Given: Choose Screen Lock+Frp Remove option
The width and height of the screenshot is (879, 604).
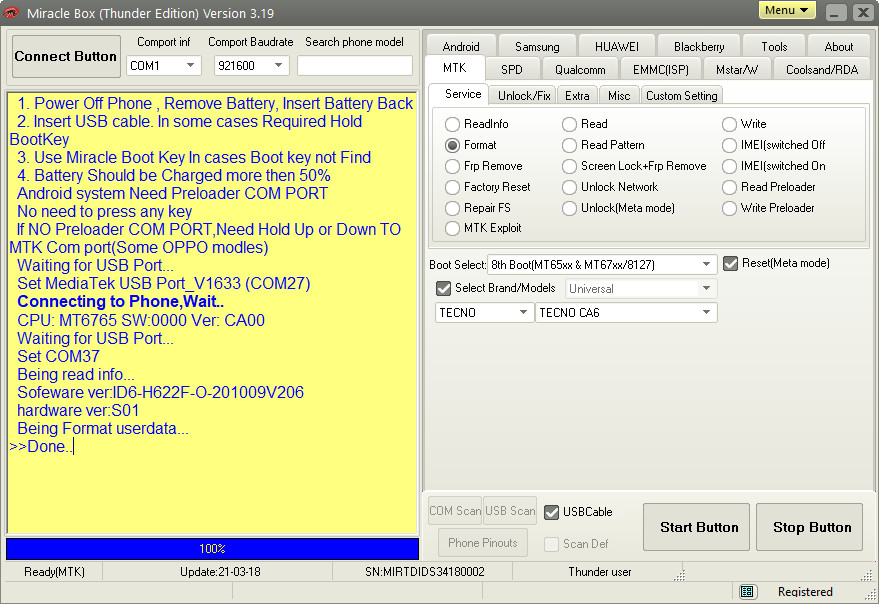Looking at the screenshot, I should coord(634,167).
